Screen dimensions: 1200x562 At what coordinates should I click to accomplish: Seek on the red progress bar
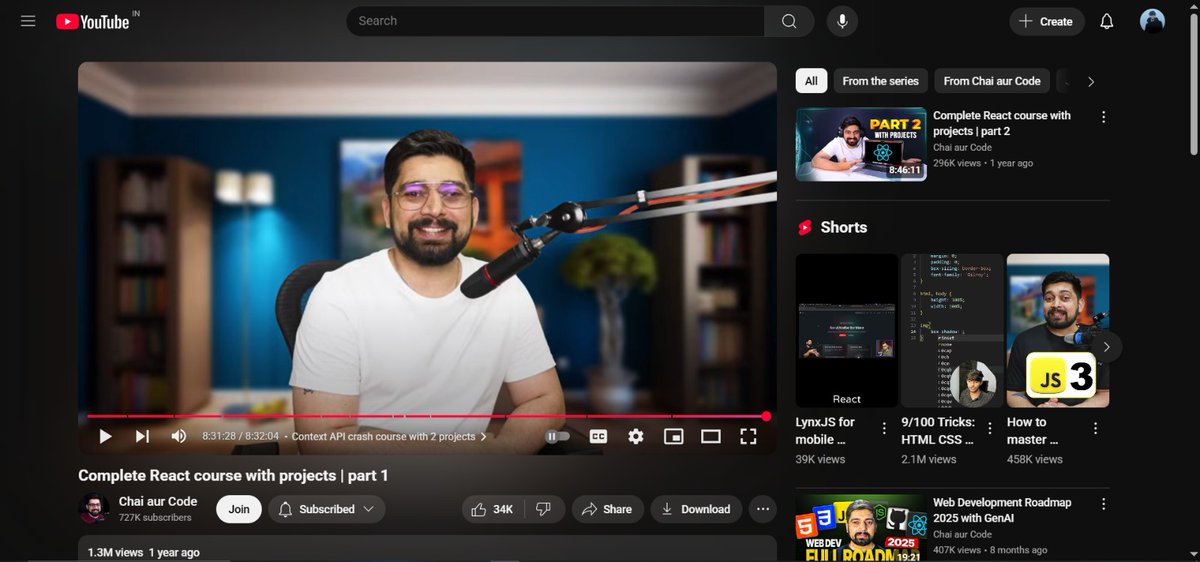click(x=427, y=416)
